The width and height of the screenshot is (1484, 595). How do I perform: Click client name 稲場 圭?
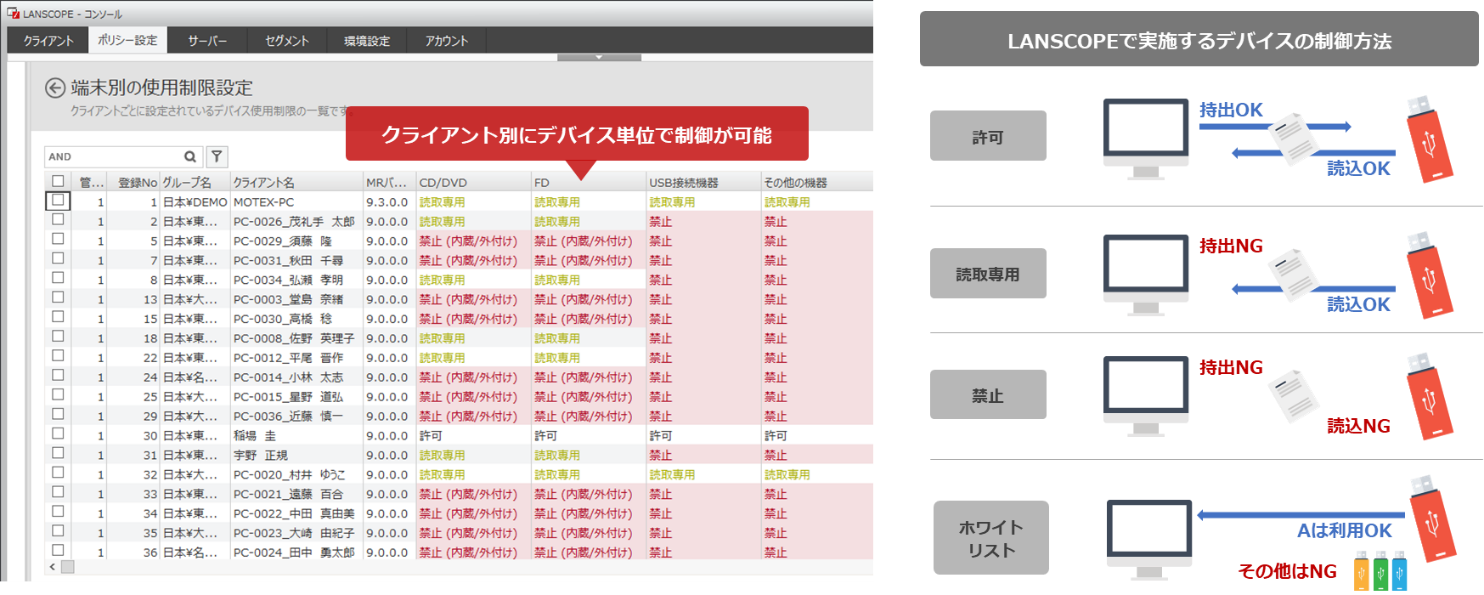[256, 436]
